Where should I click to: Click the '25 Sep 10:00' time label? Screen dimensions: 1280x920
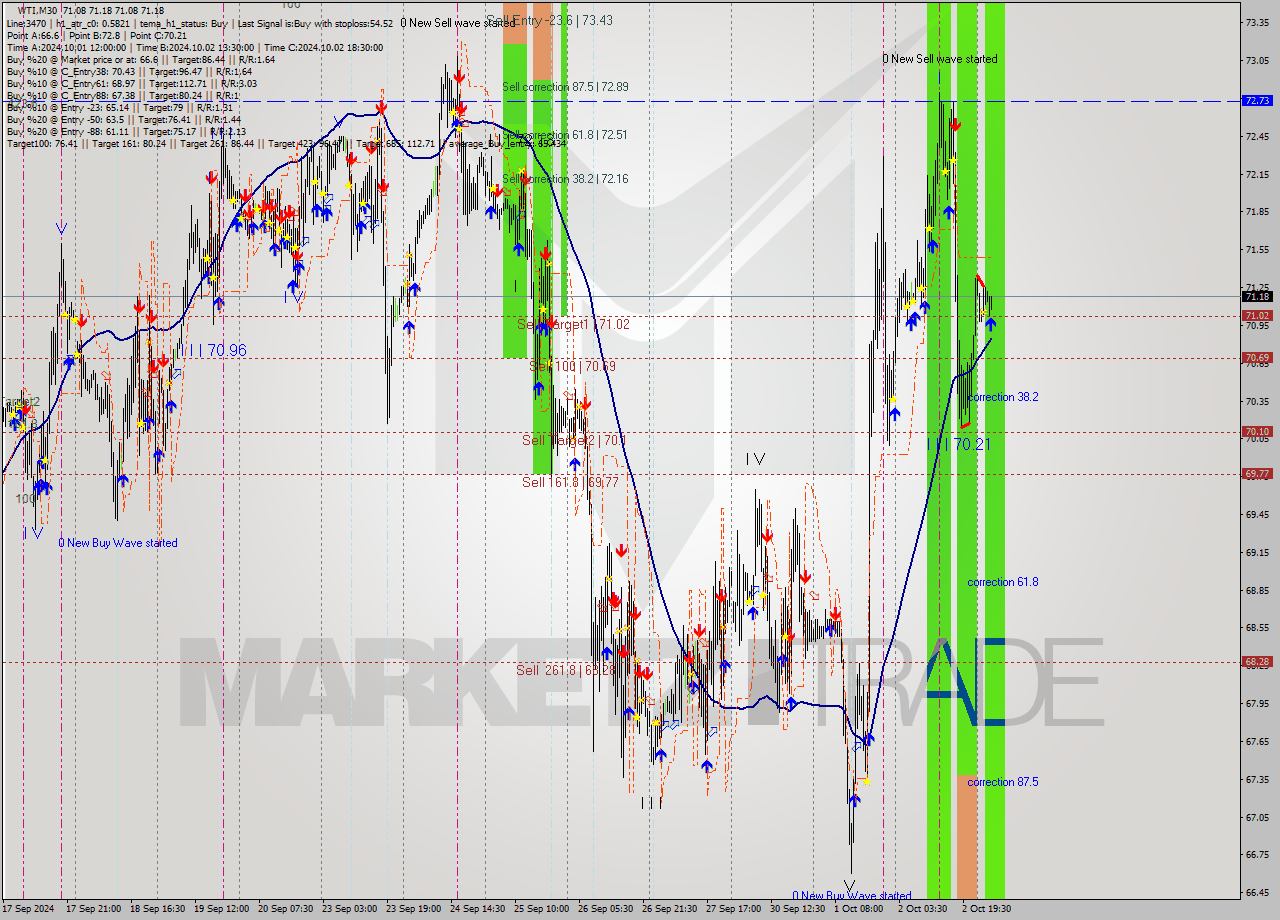click(x=542, y=909)
